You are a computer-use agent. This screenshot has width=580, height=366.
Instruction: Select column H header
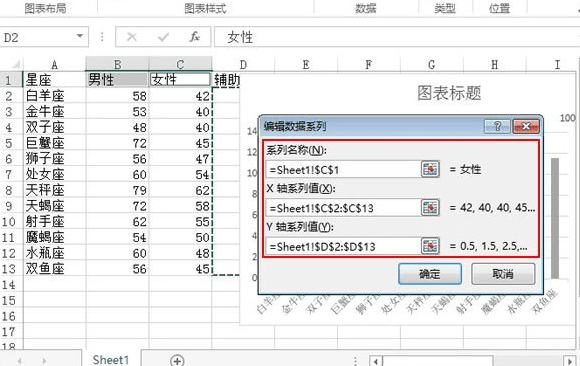495,64
